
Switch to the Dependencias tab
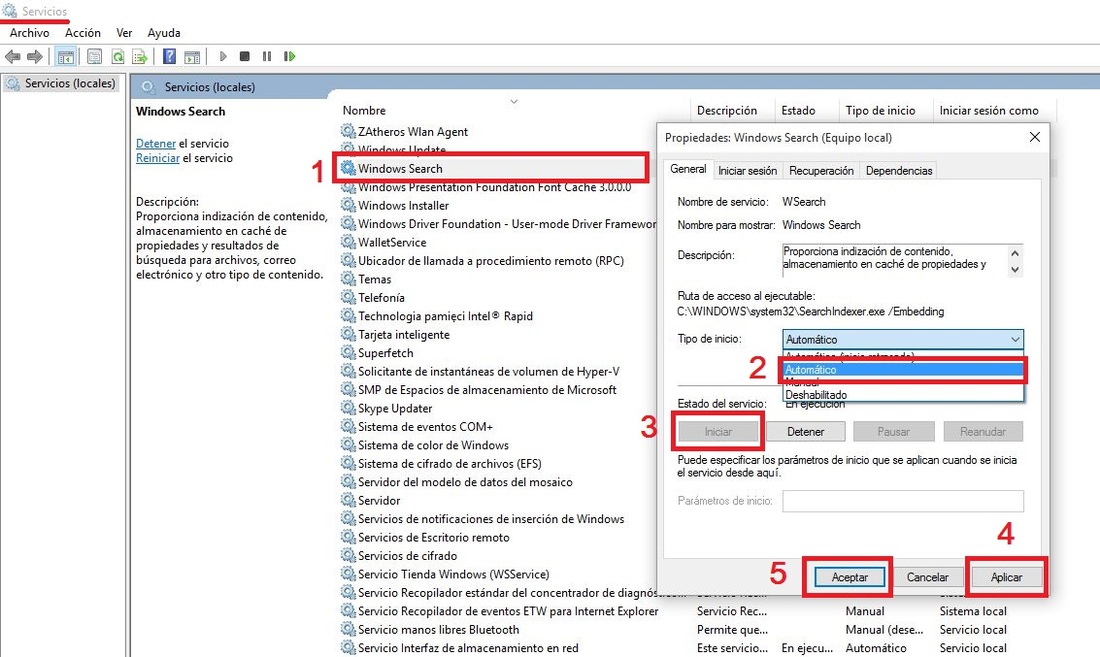tap(899, 170)
